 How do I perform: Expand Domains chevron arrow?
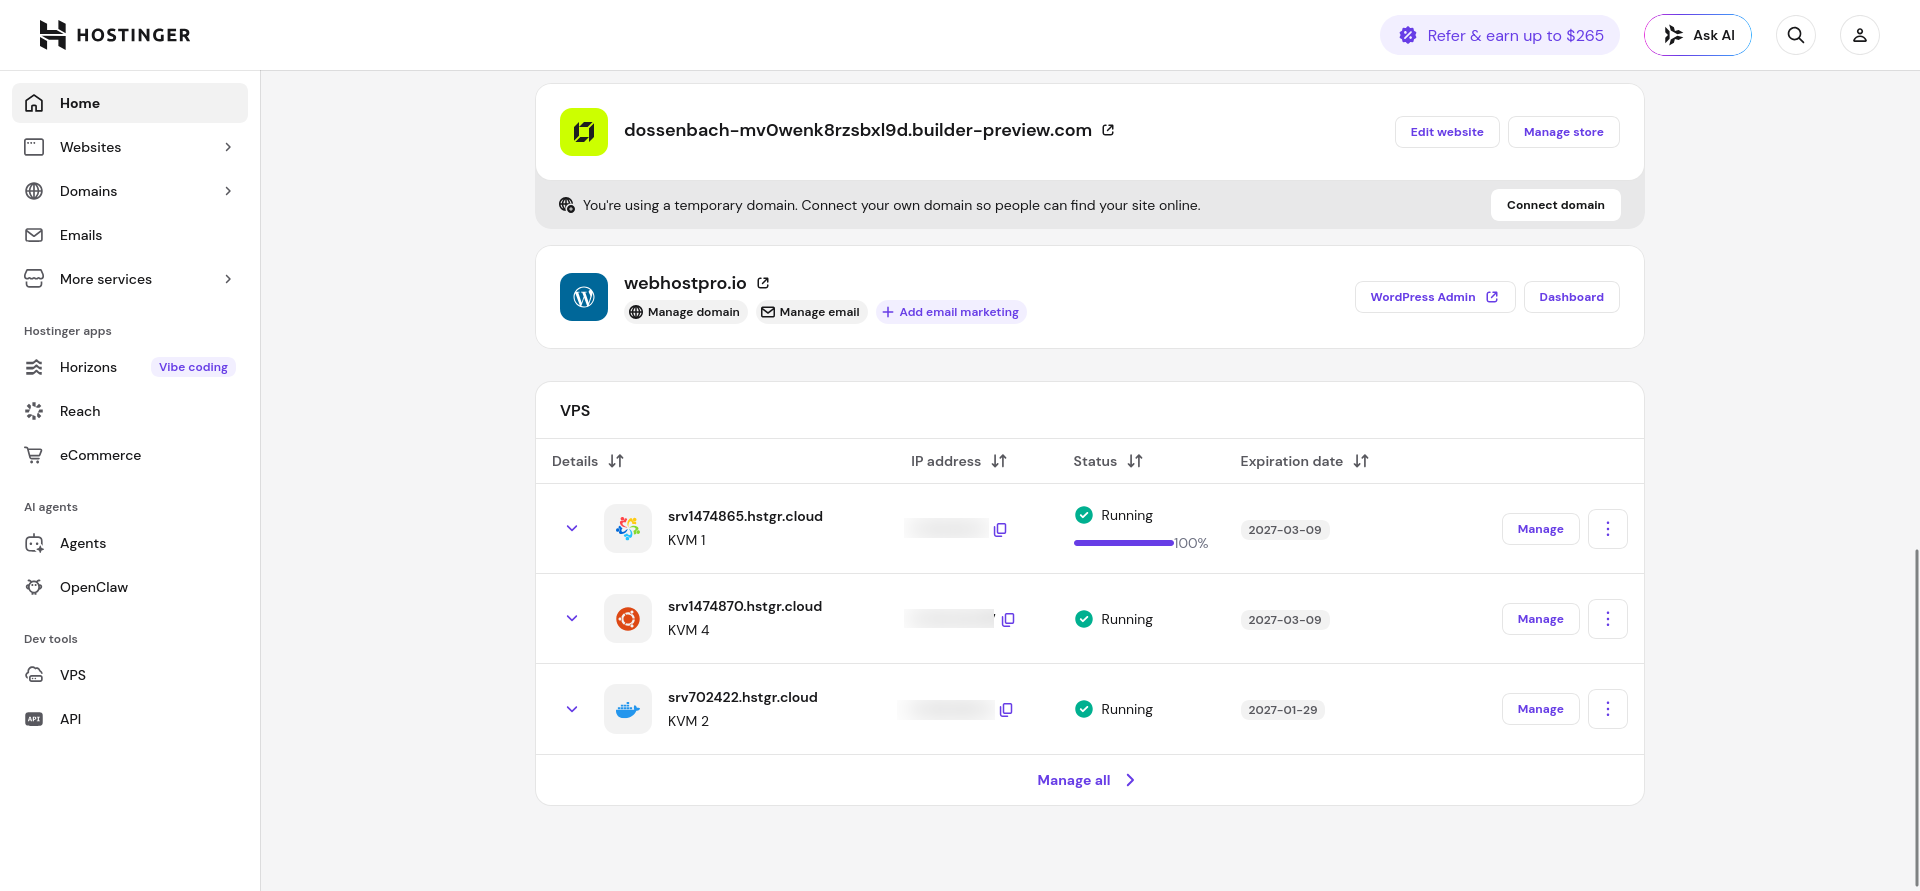pyautogui.click(x=228, y=191)
